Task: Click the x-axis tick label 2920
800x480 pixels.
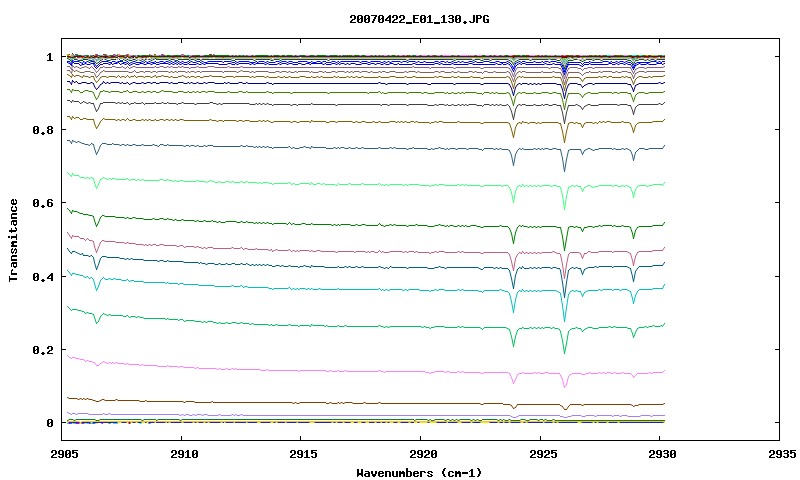Action: pyautogui.click(x=423, y=454)
